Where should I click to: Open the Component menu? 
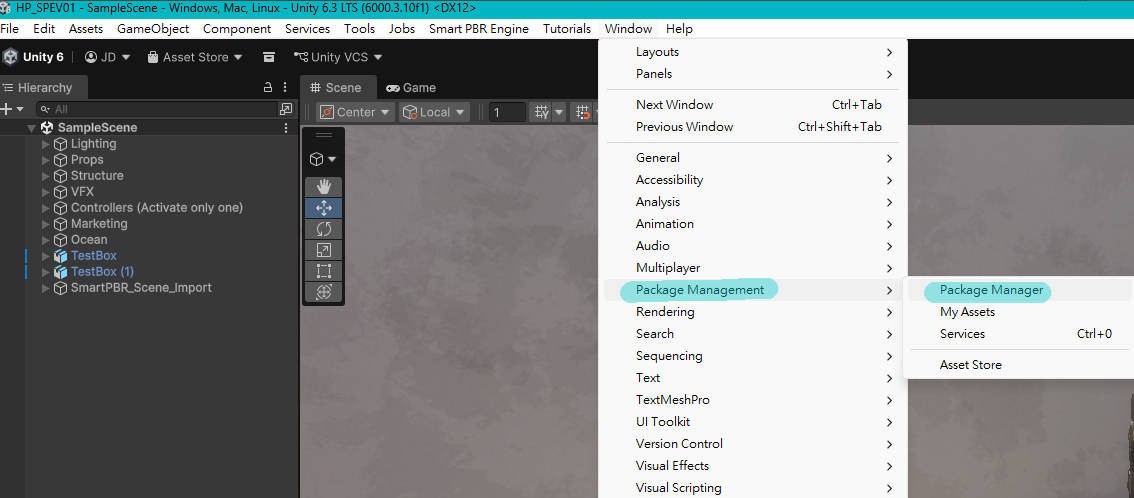pyautogui.click(x=237, y=29)
